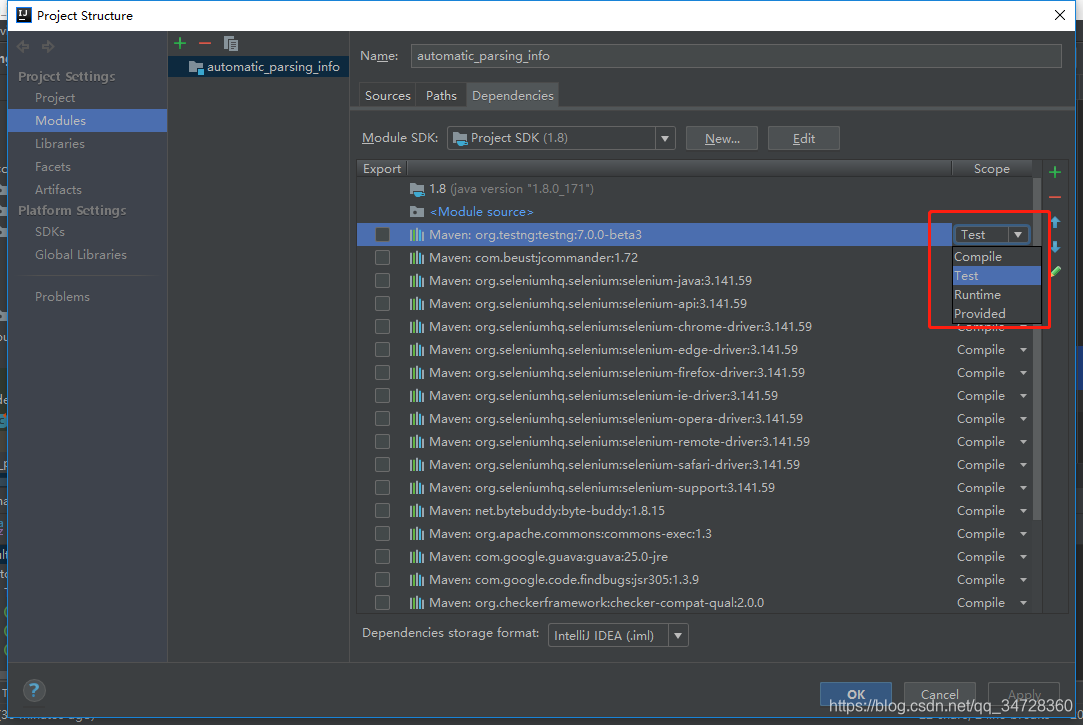Click the green pencil edit-dependency icon
The image size is (1083, 725).
[x=1055, y=271]
